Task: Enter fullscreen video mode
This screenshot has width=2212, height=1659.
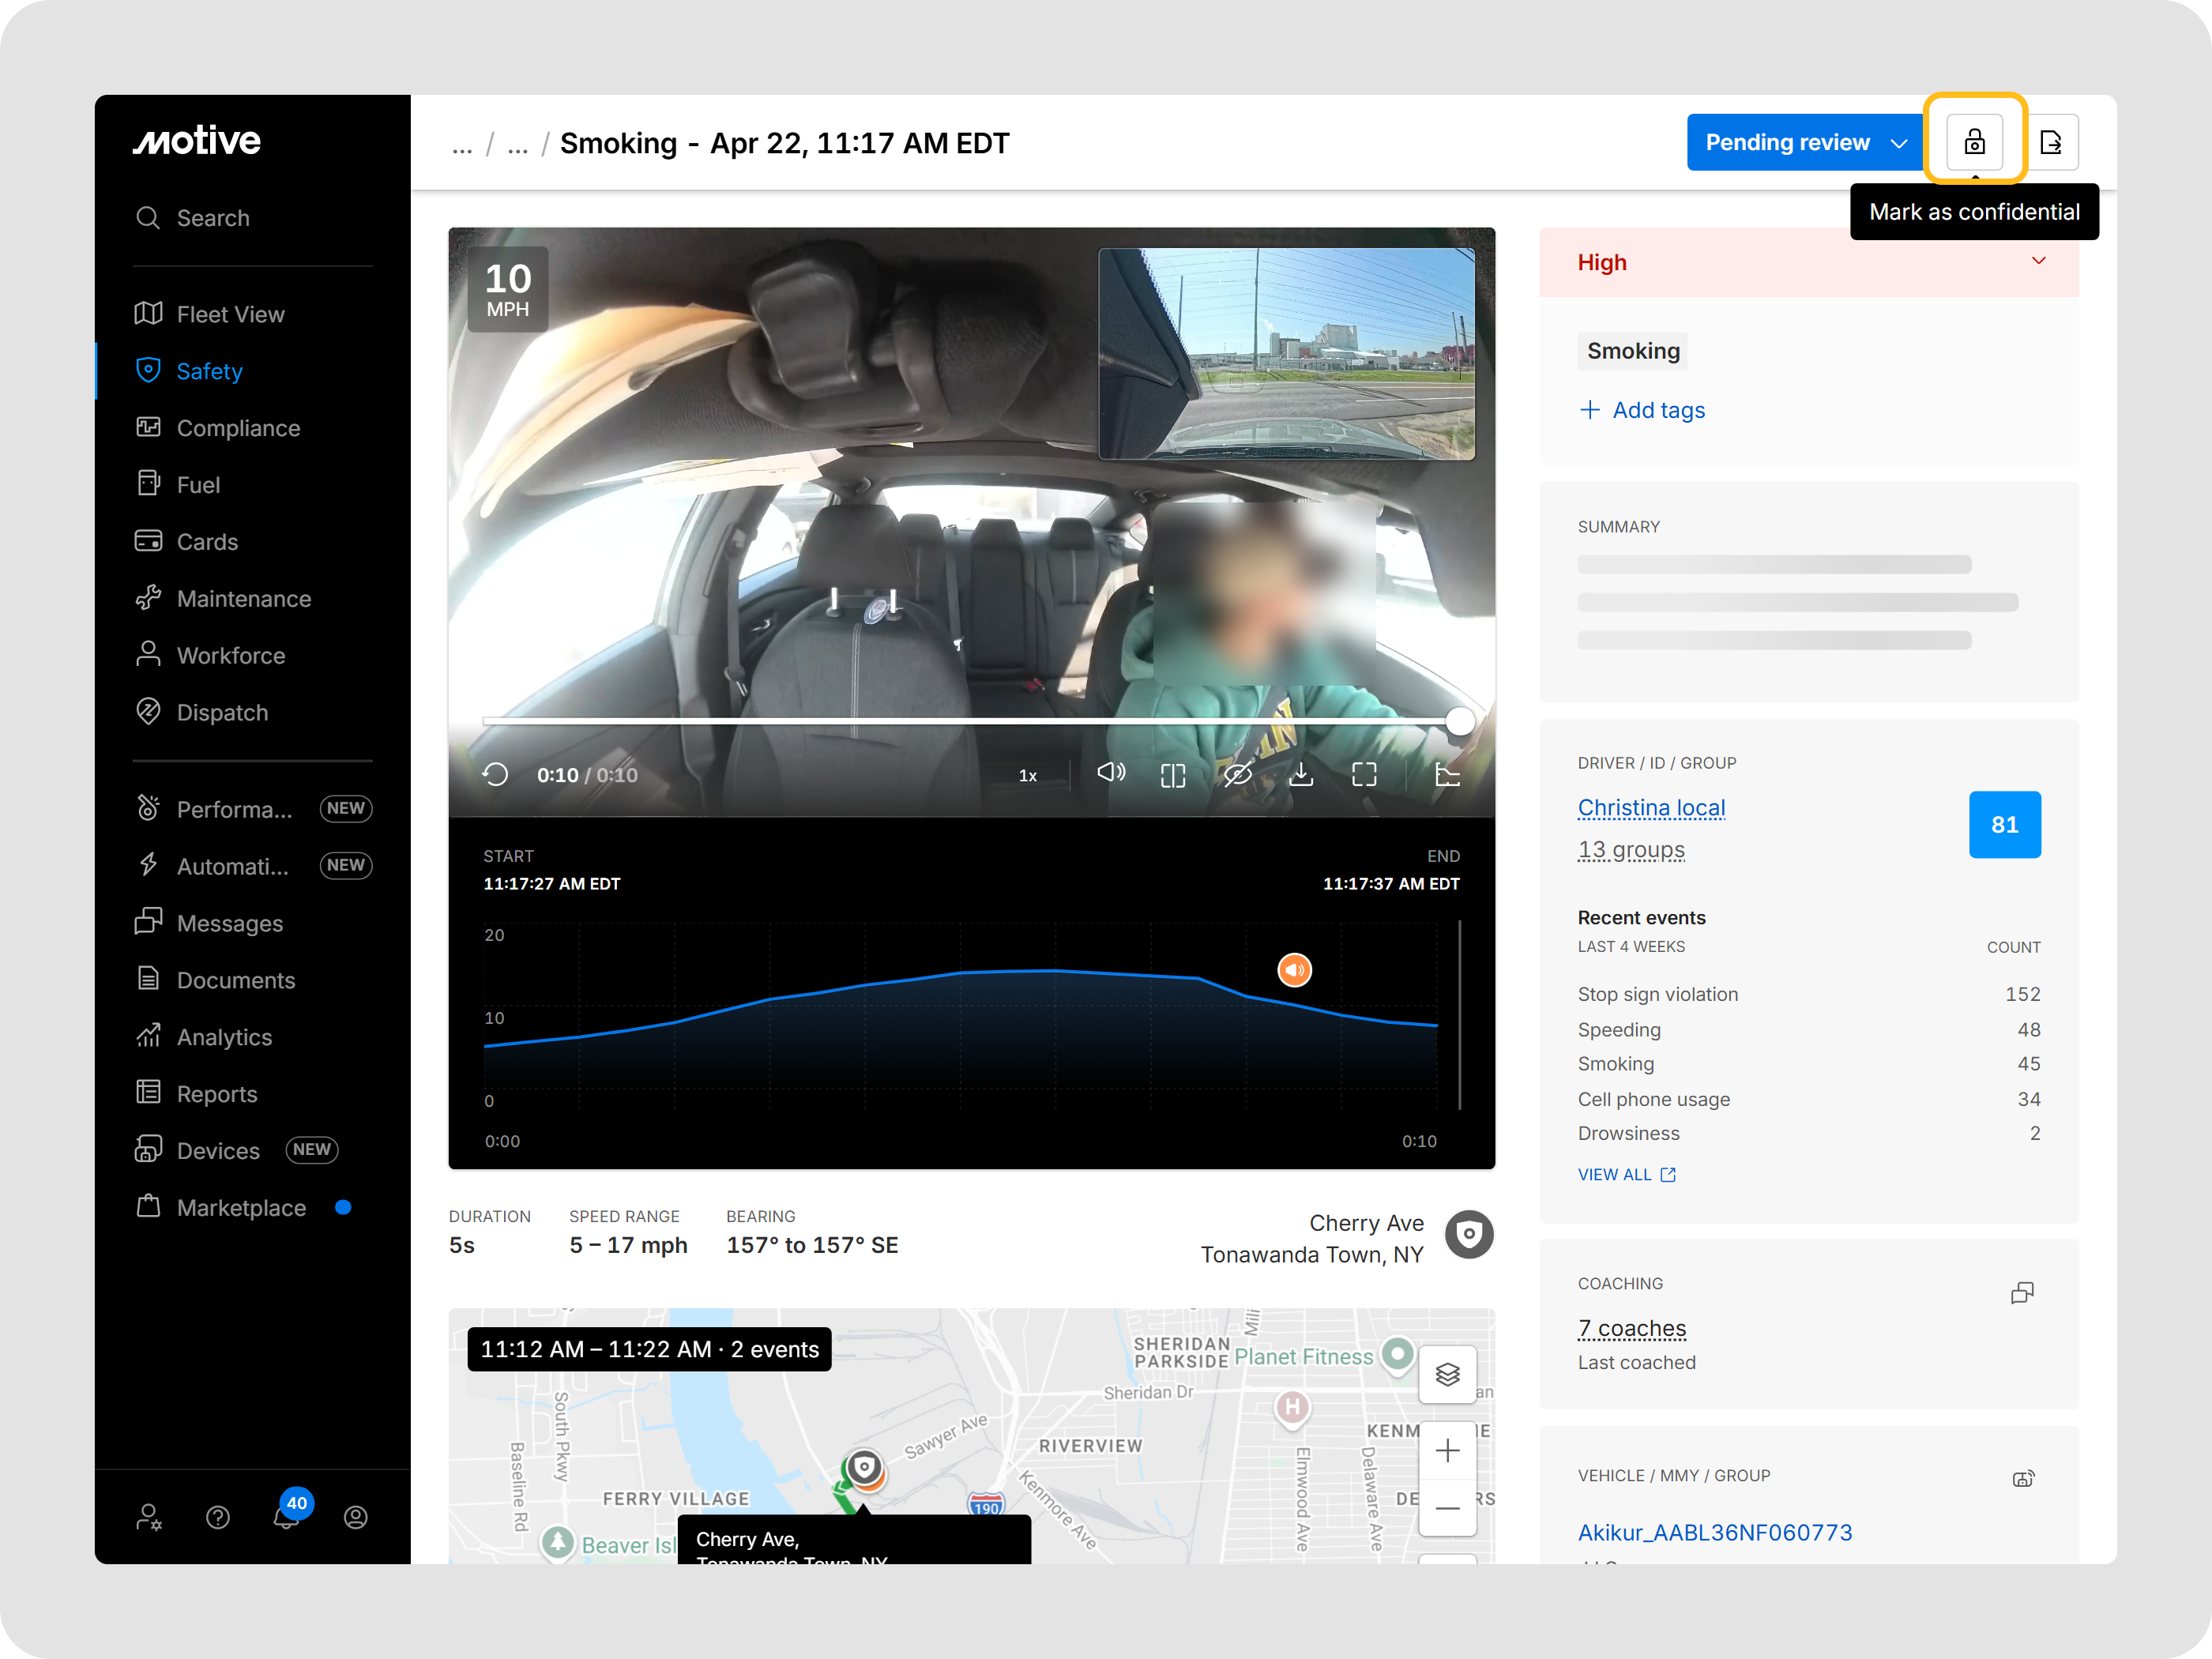Action: (x=1364, y=775)
